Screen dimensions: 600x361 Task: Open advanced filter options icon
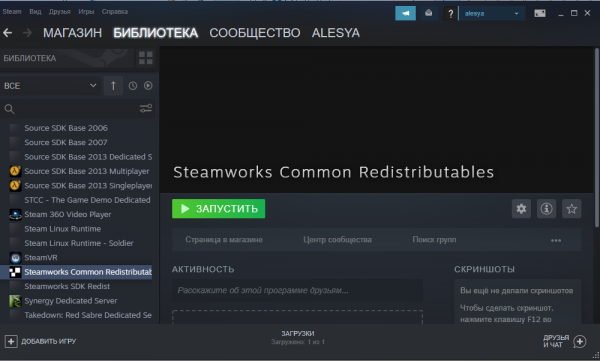[x=146, y=109]
